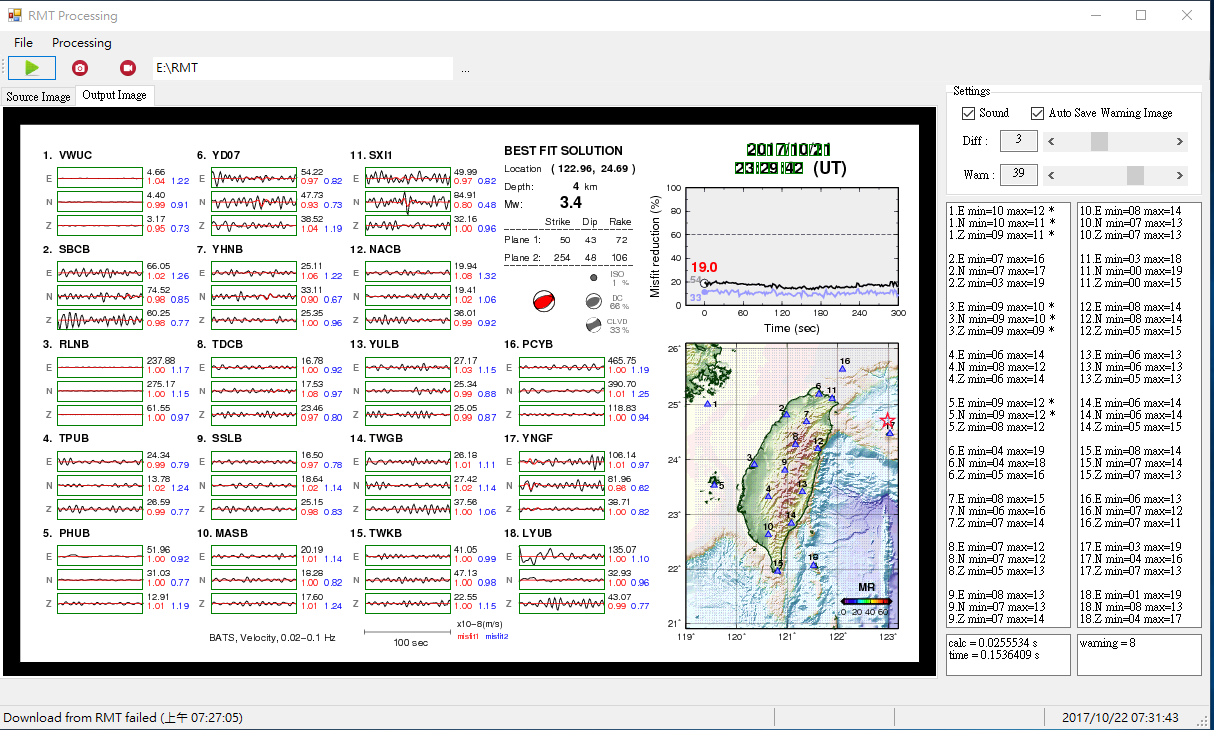Click the '3.Z min=09 max=09 *' row

[x=1001, y=331]
